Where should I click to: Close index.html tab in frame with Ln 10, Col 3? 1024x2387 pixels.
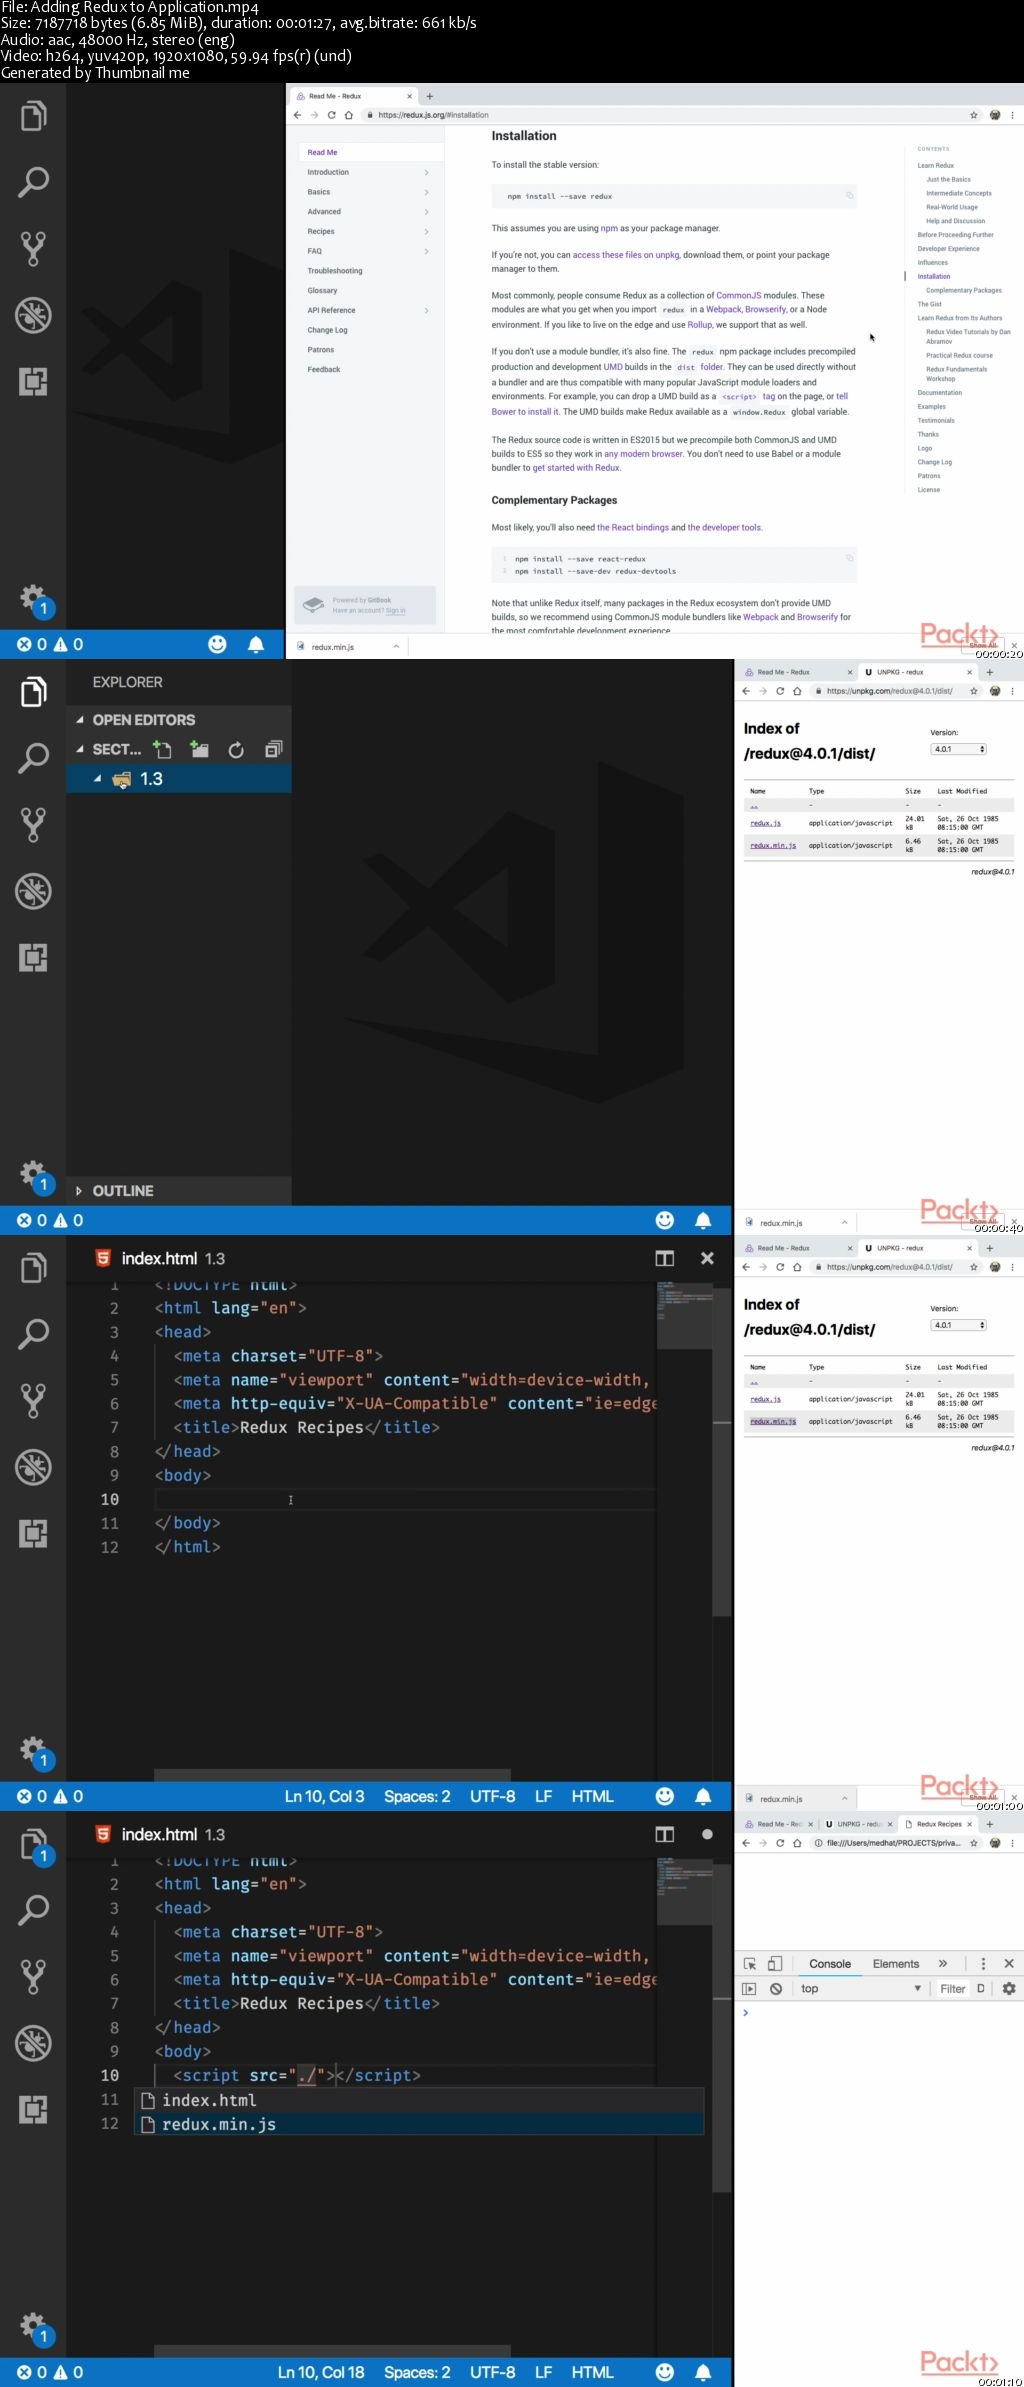[x=707, y=1258]
